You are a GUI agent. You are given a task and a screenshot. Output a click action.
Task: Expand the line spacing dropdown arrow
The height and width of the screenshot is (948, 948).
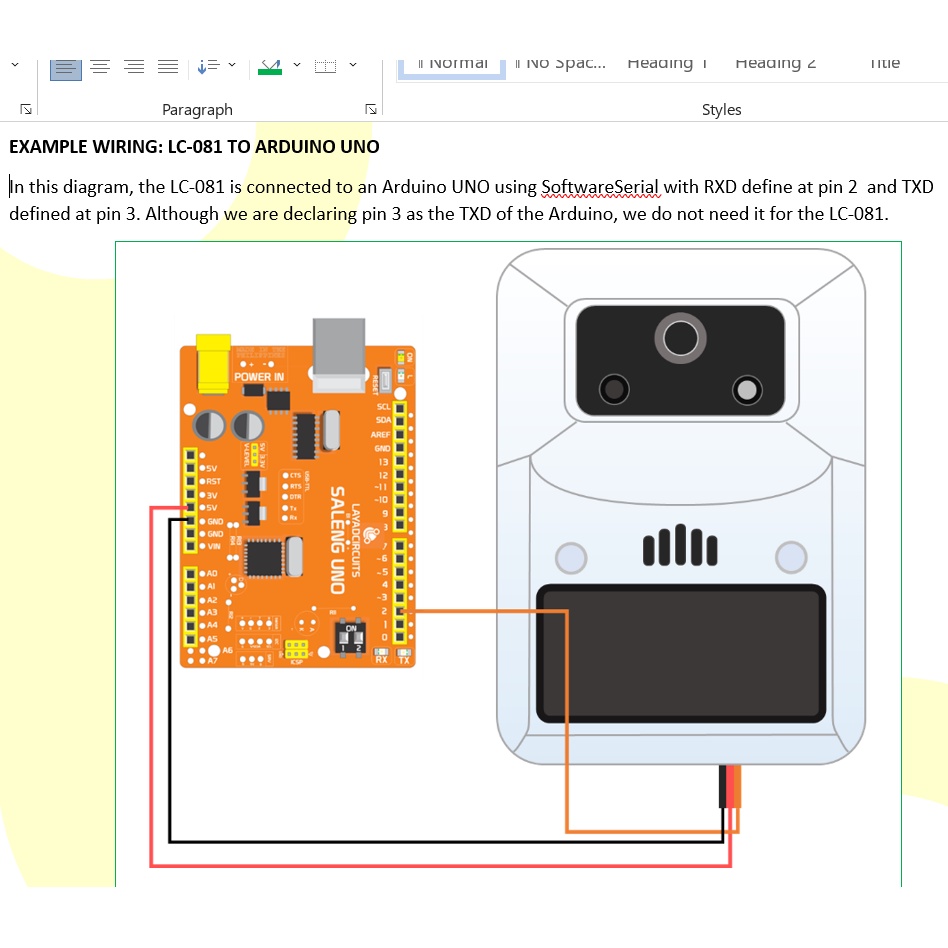232,65
